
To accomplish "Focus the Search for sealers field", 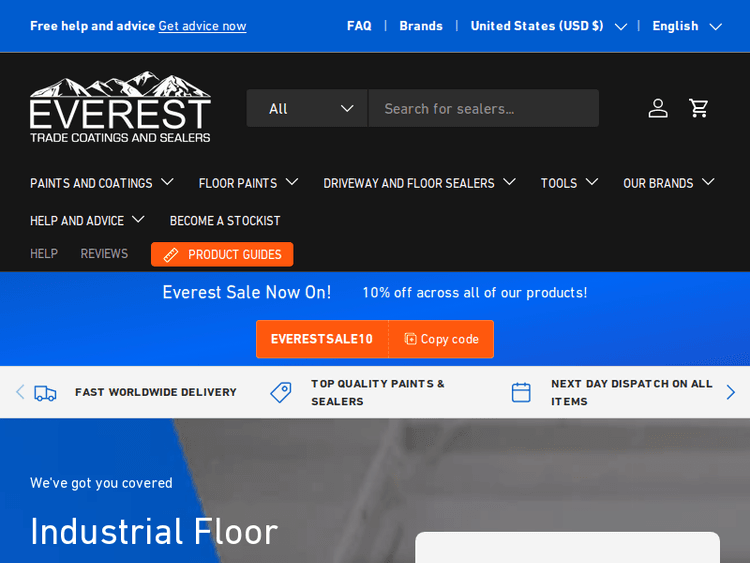I will (x=483, y=109).
